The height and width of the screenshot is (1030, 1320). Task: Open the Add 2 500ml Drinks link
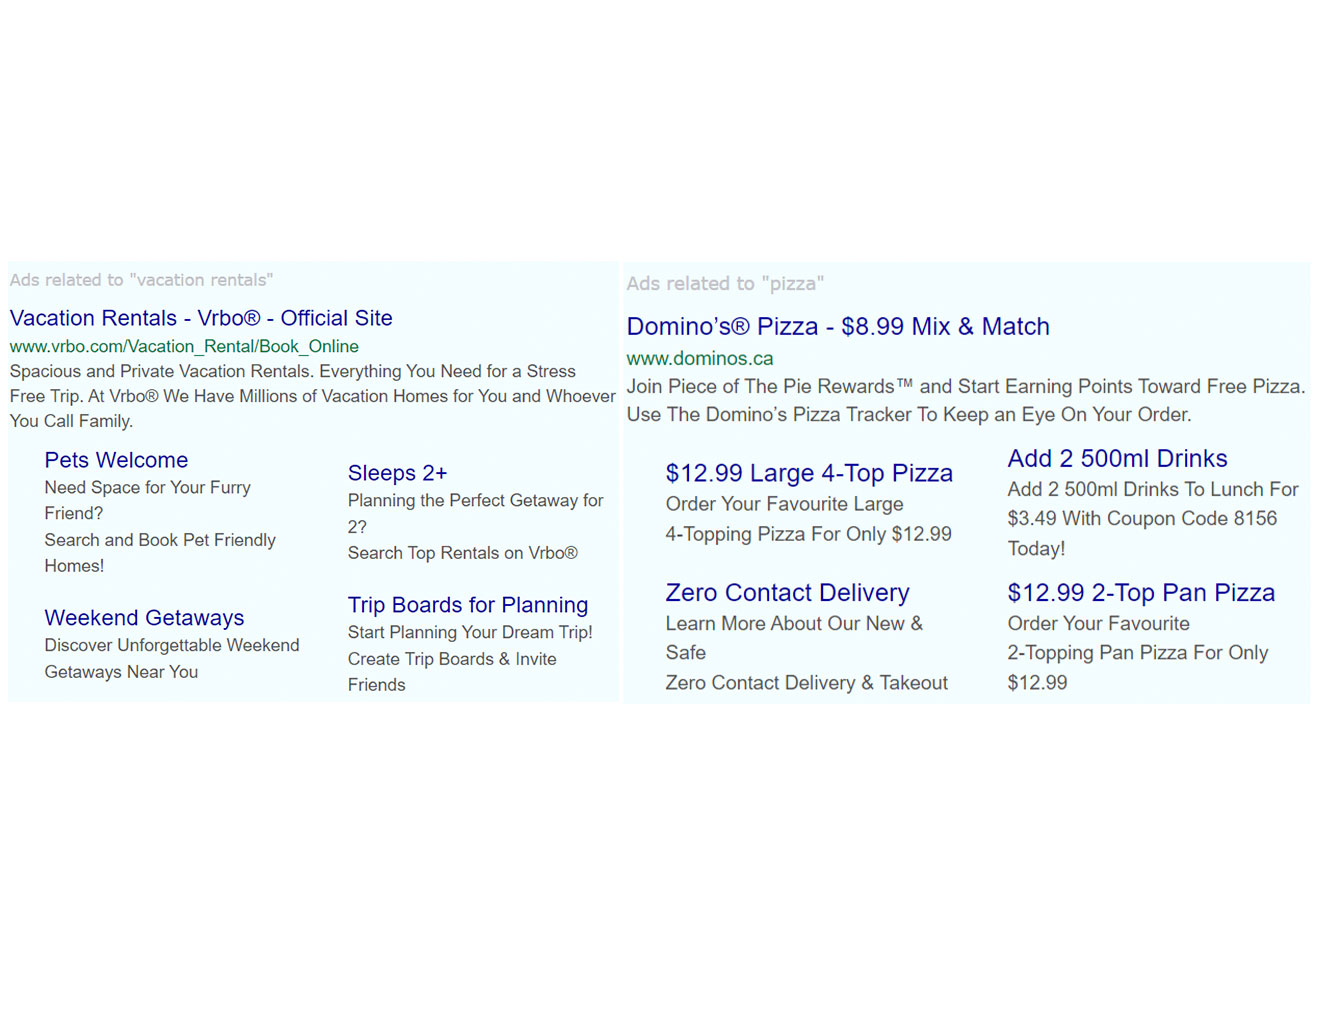point(1117,459)
